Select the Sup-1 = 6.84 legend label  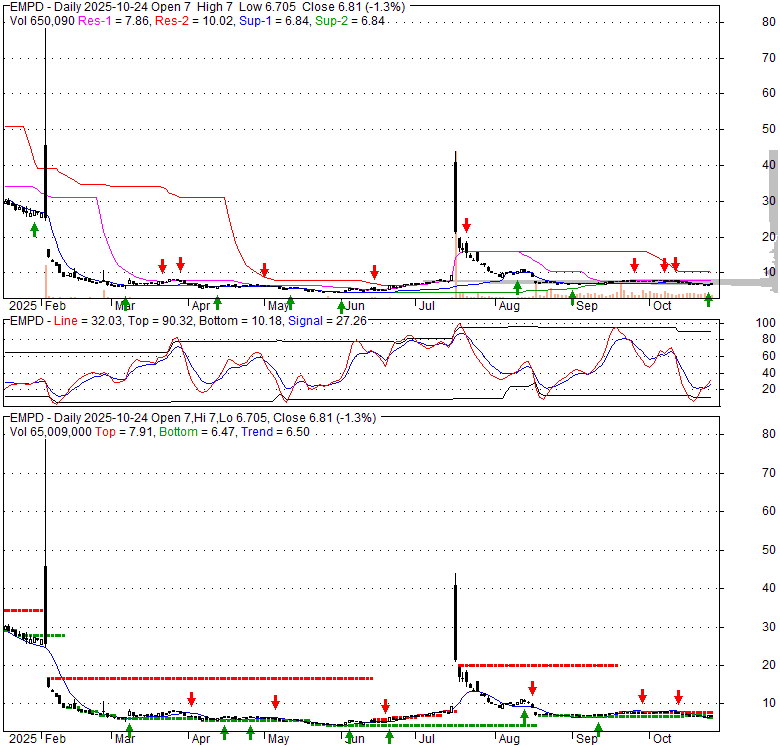[x=274, y=21]
